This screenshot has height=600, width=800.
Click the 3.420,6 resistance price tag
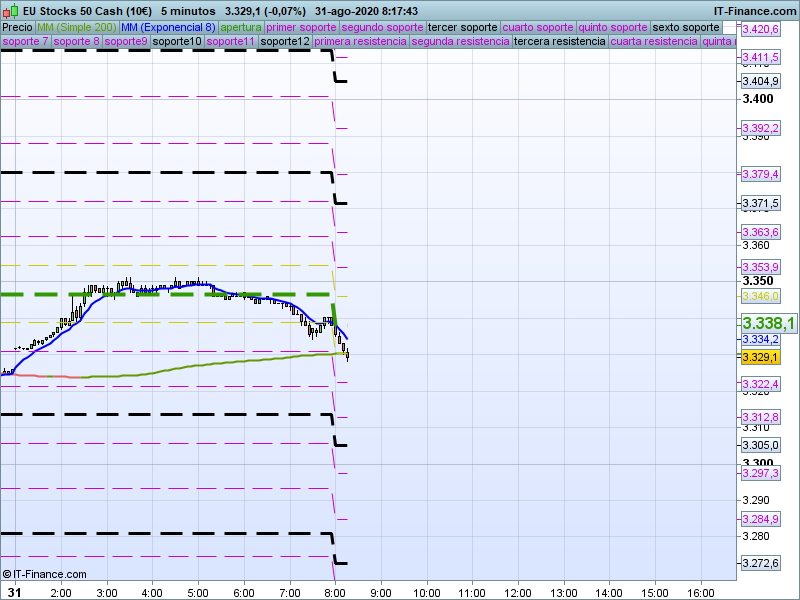click(x=760, y=30)
